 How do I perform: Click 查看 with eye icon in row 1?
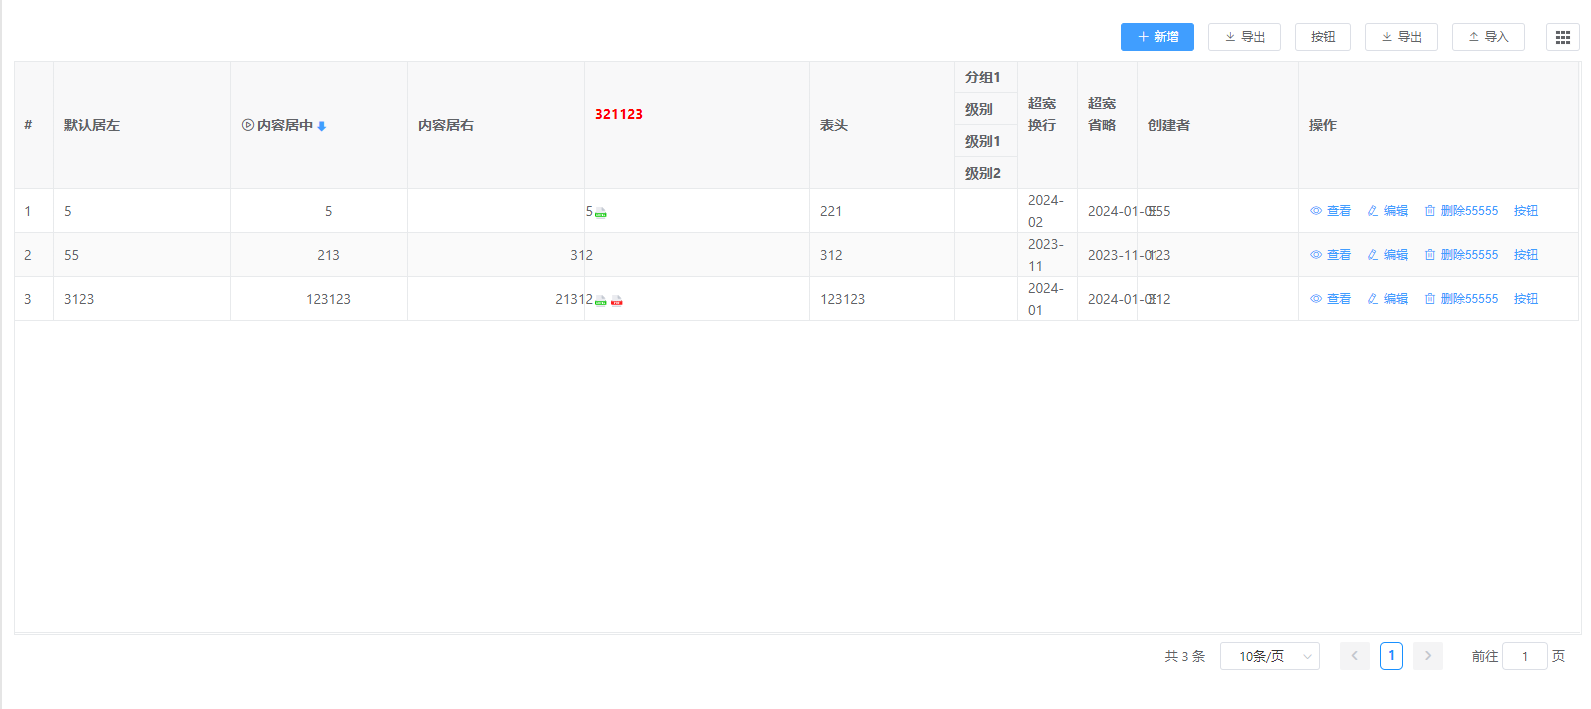(1330, 211)
